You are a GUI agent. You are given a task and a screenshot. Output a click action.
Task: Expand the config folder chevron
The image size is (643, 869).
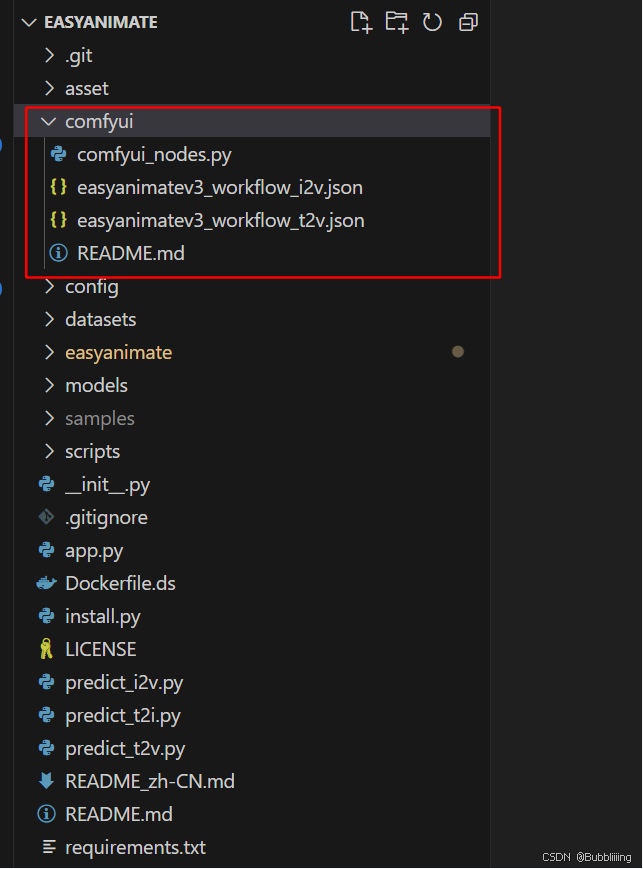(49, 287)
